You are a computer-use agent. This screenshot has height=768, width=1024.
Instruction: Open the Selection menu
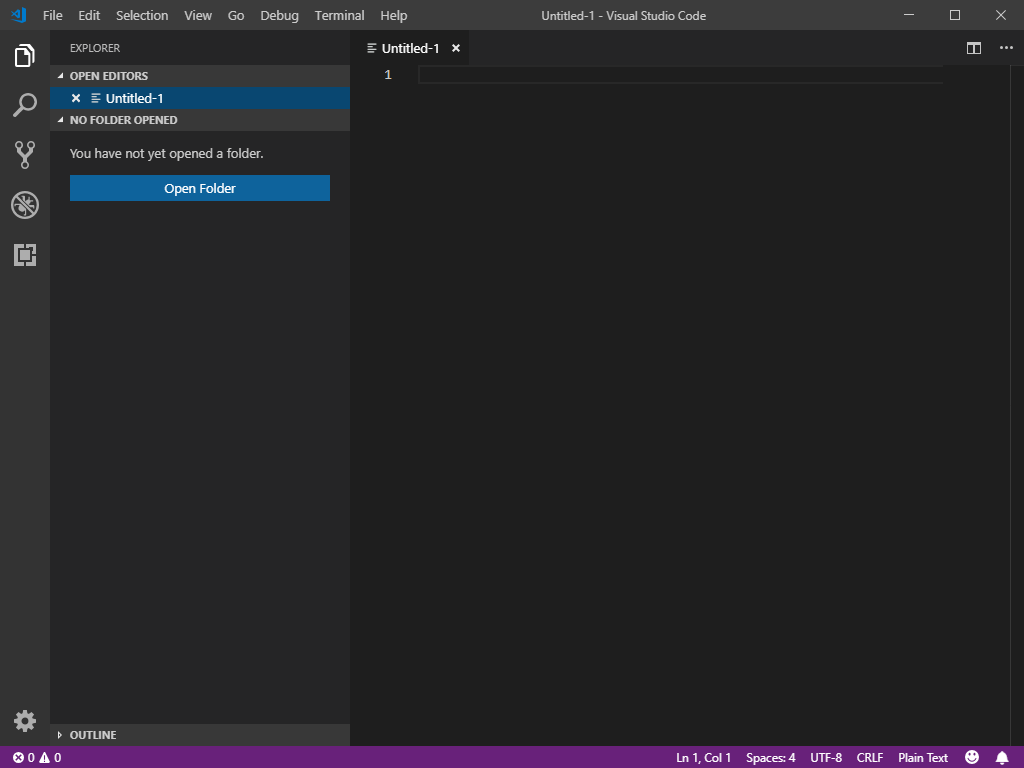pyautogui.click(x=142, y=16)
